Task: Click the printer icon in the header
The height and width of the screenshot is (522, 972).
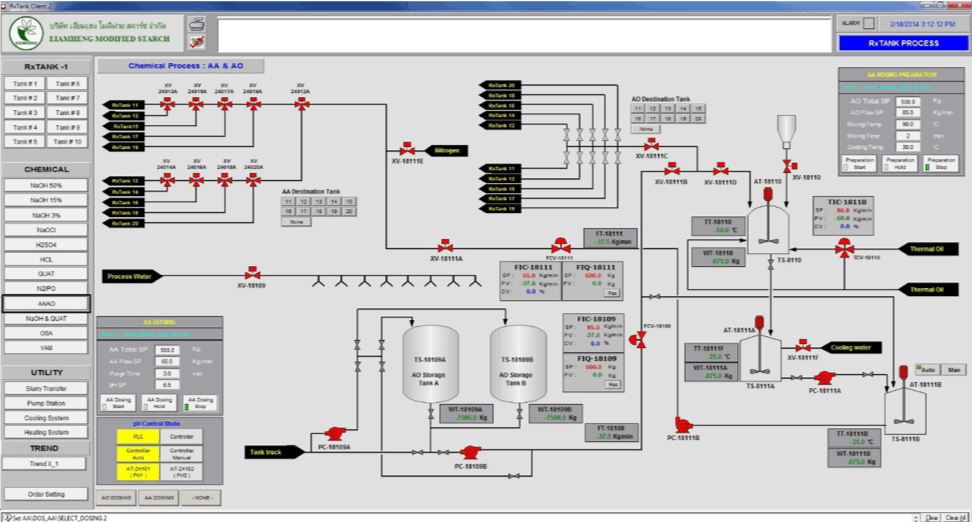Action: point(197,25)
